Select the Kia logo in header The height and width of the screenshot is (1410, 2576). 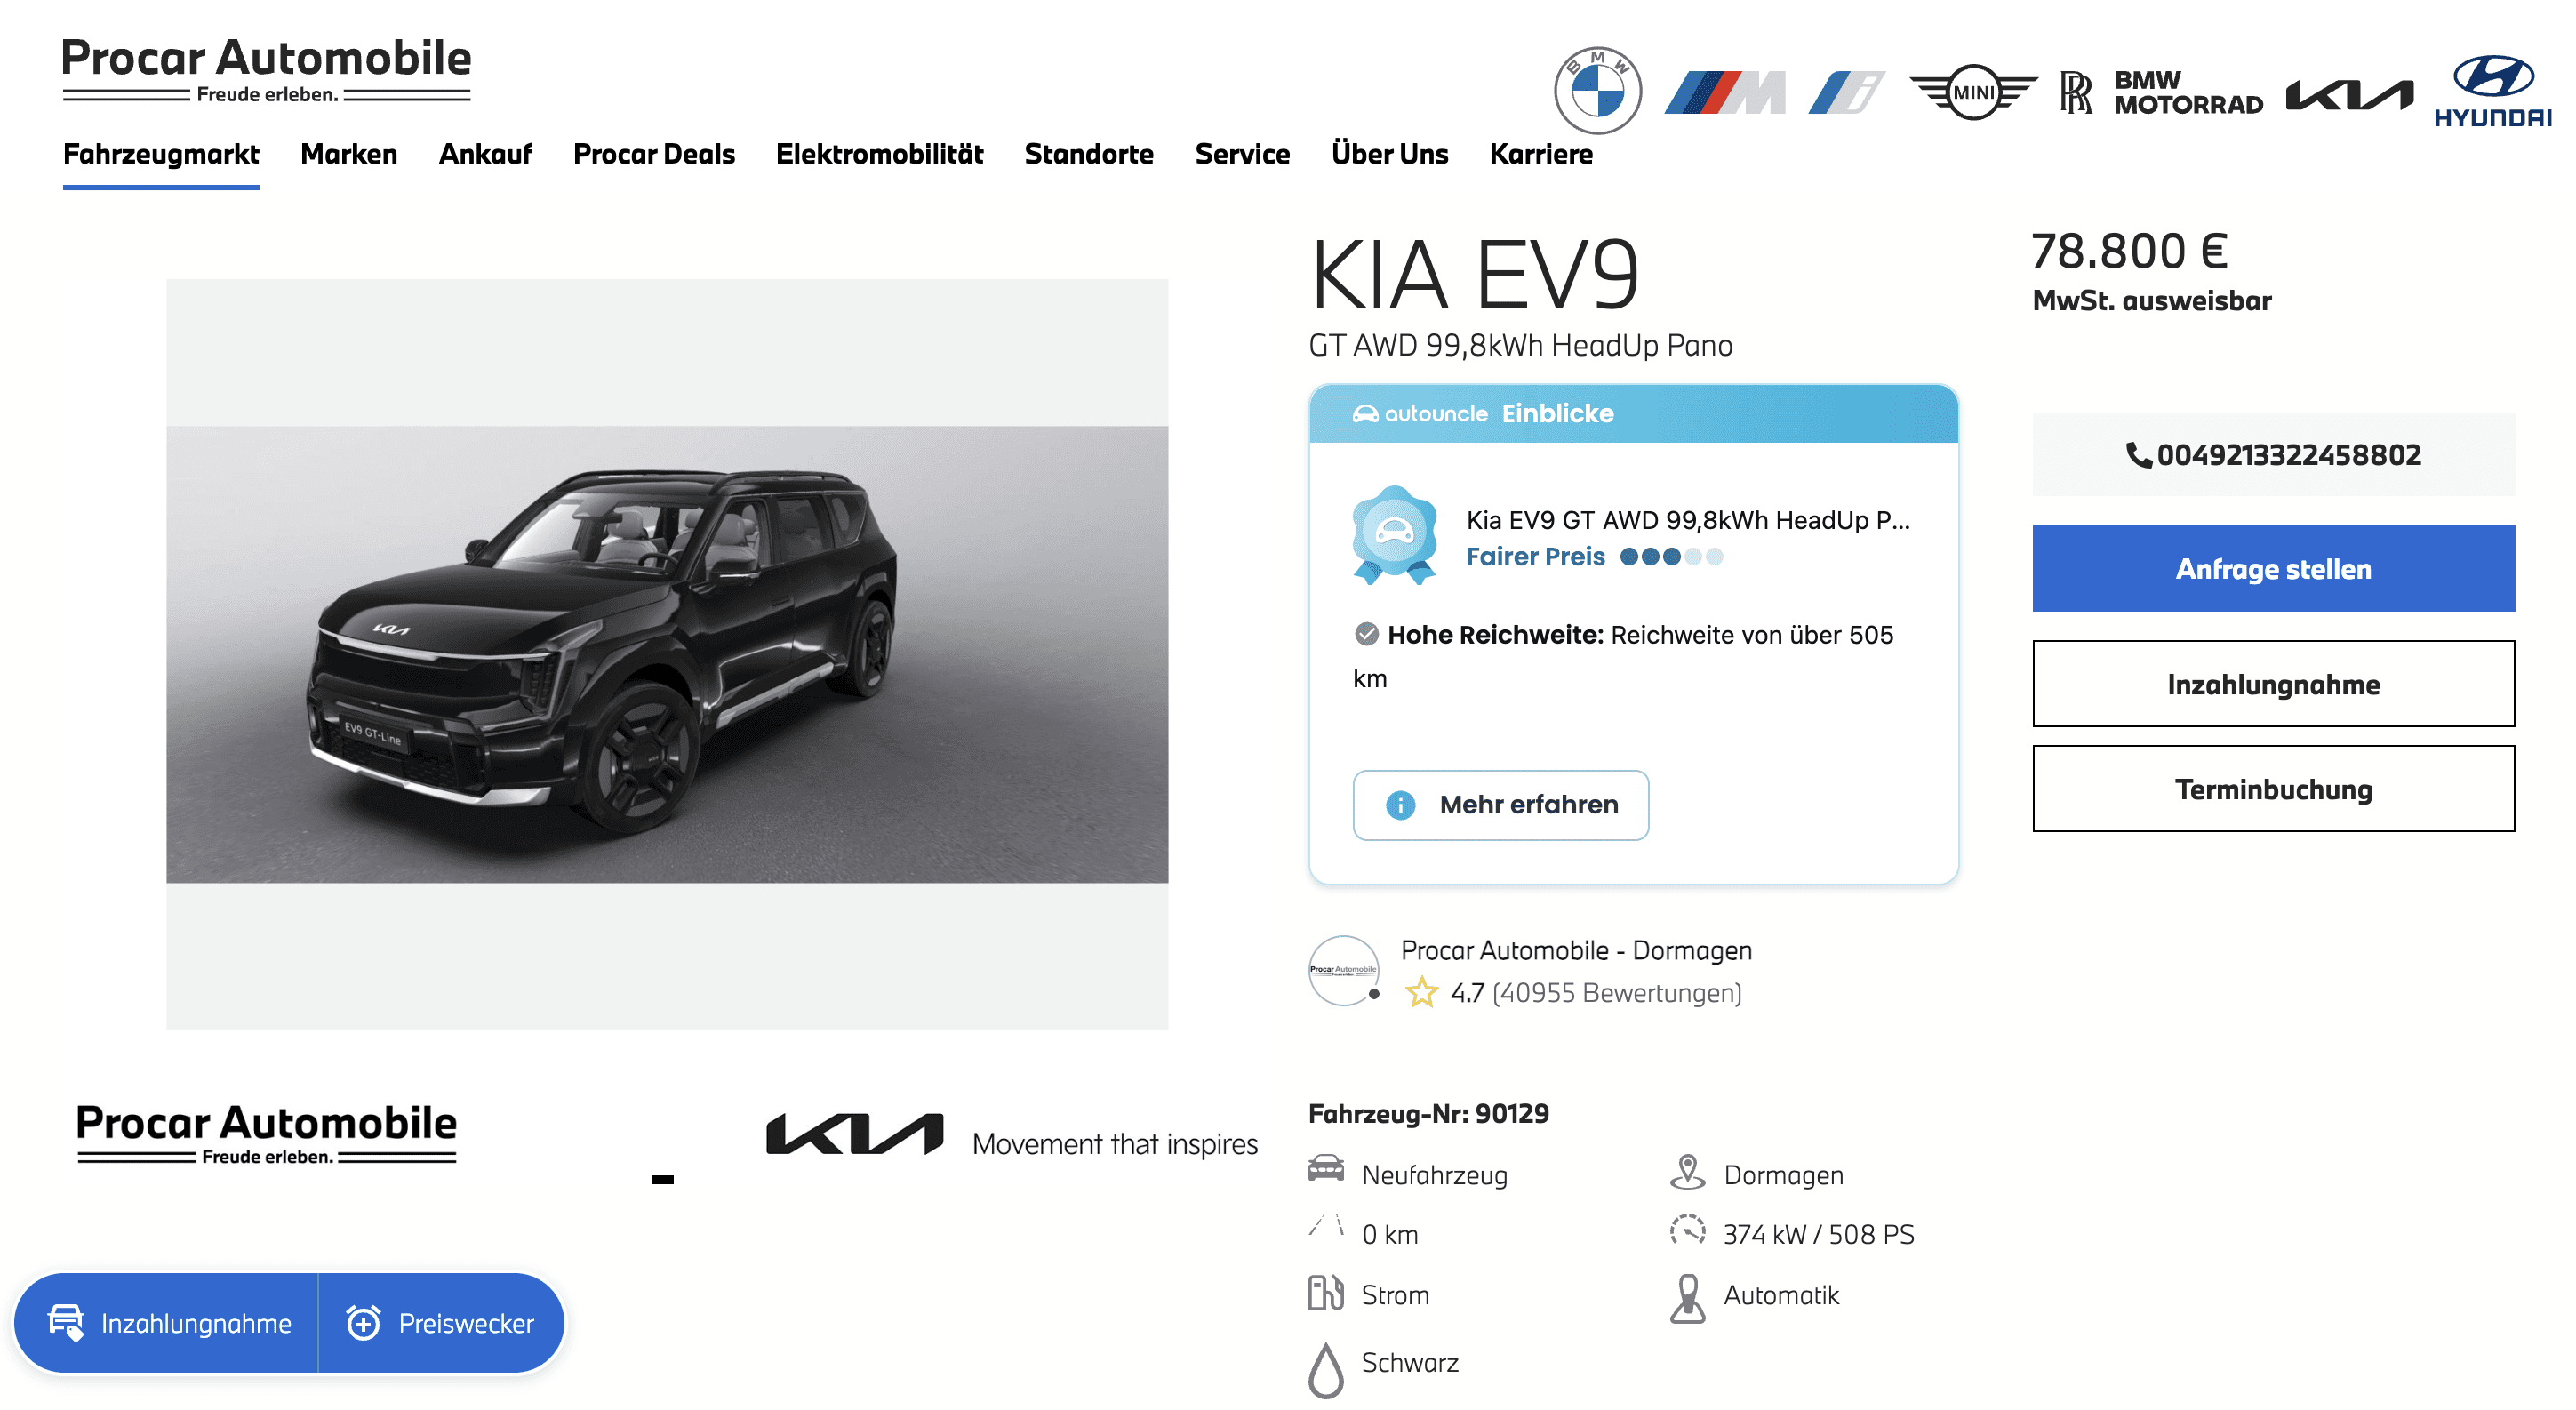click(x=2349, y=95)
